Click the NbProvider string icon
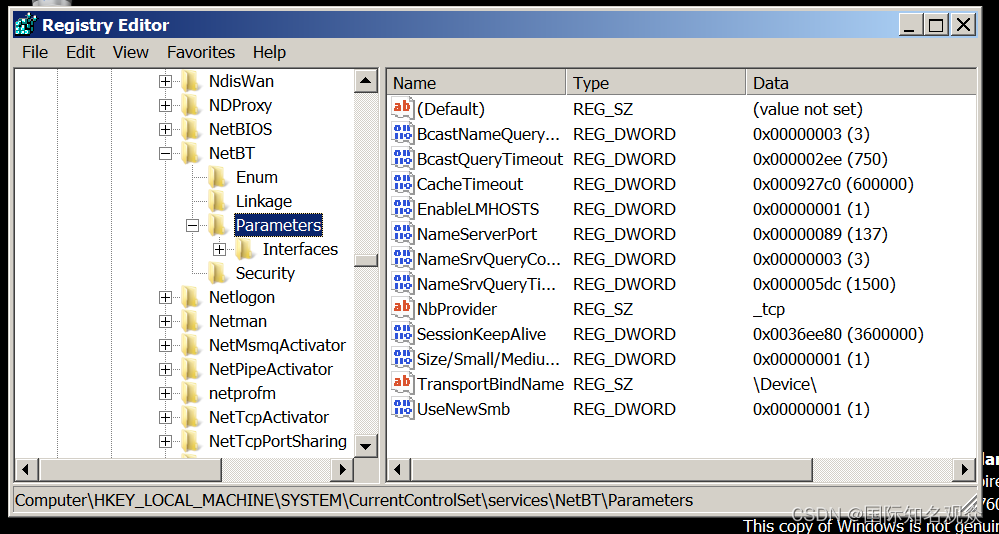999x534 pixels. point(402,309)
